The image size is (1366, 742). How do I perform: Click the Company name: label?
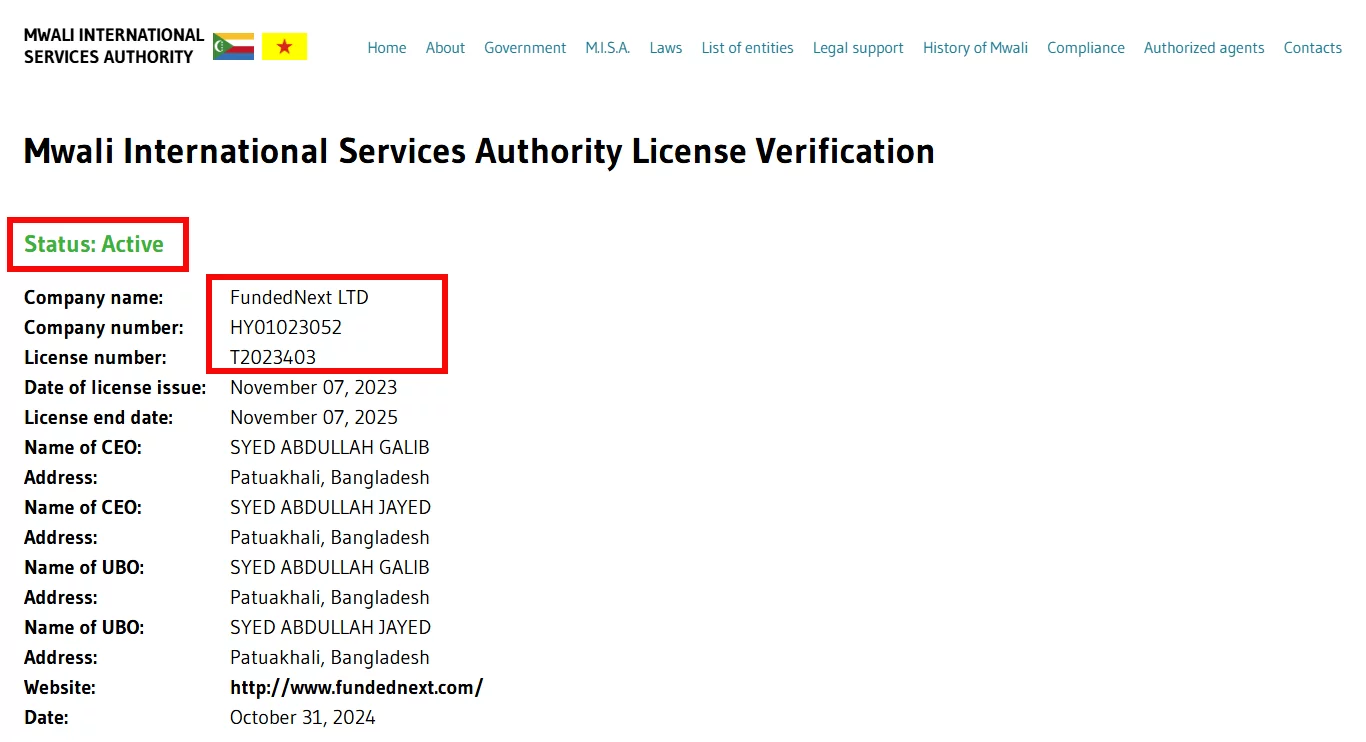coord(94,297)
